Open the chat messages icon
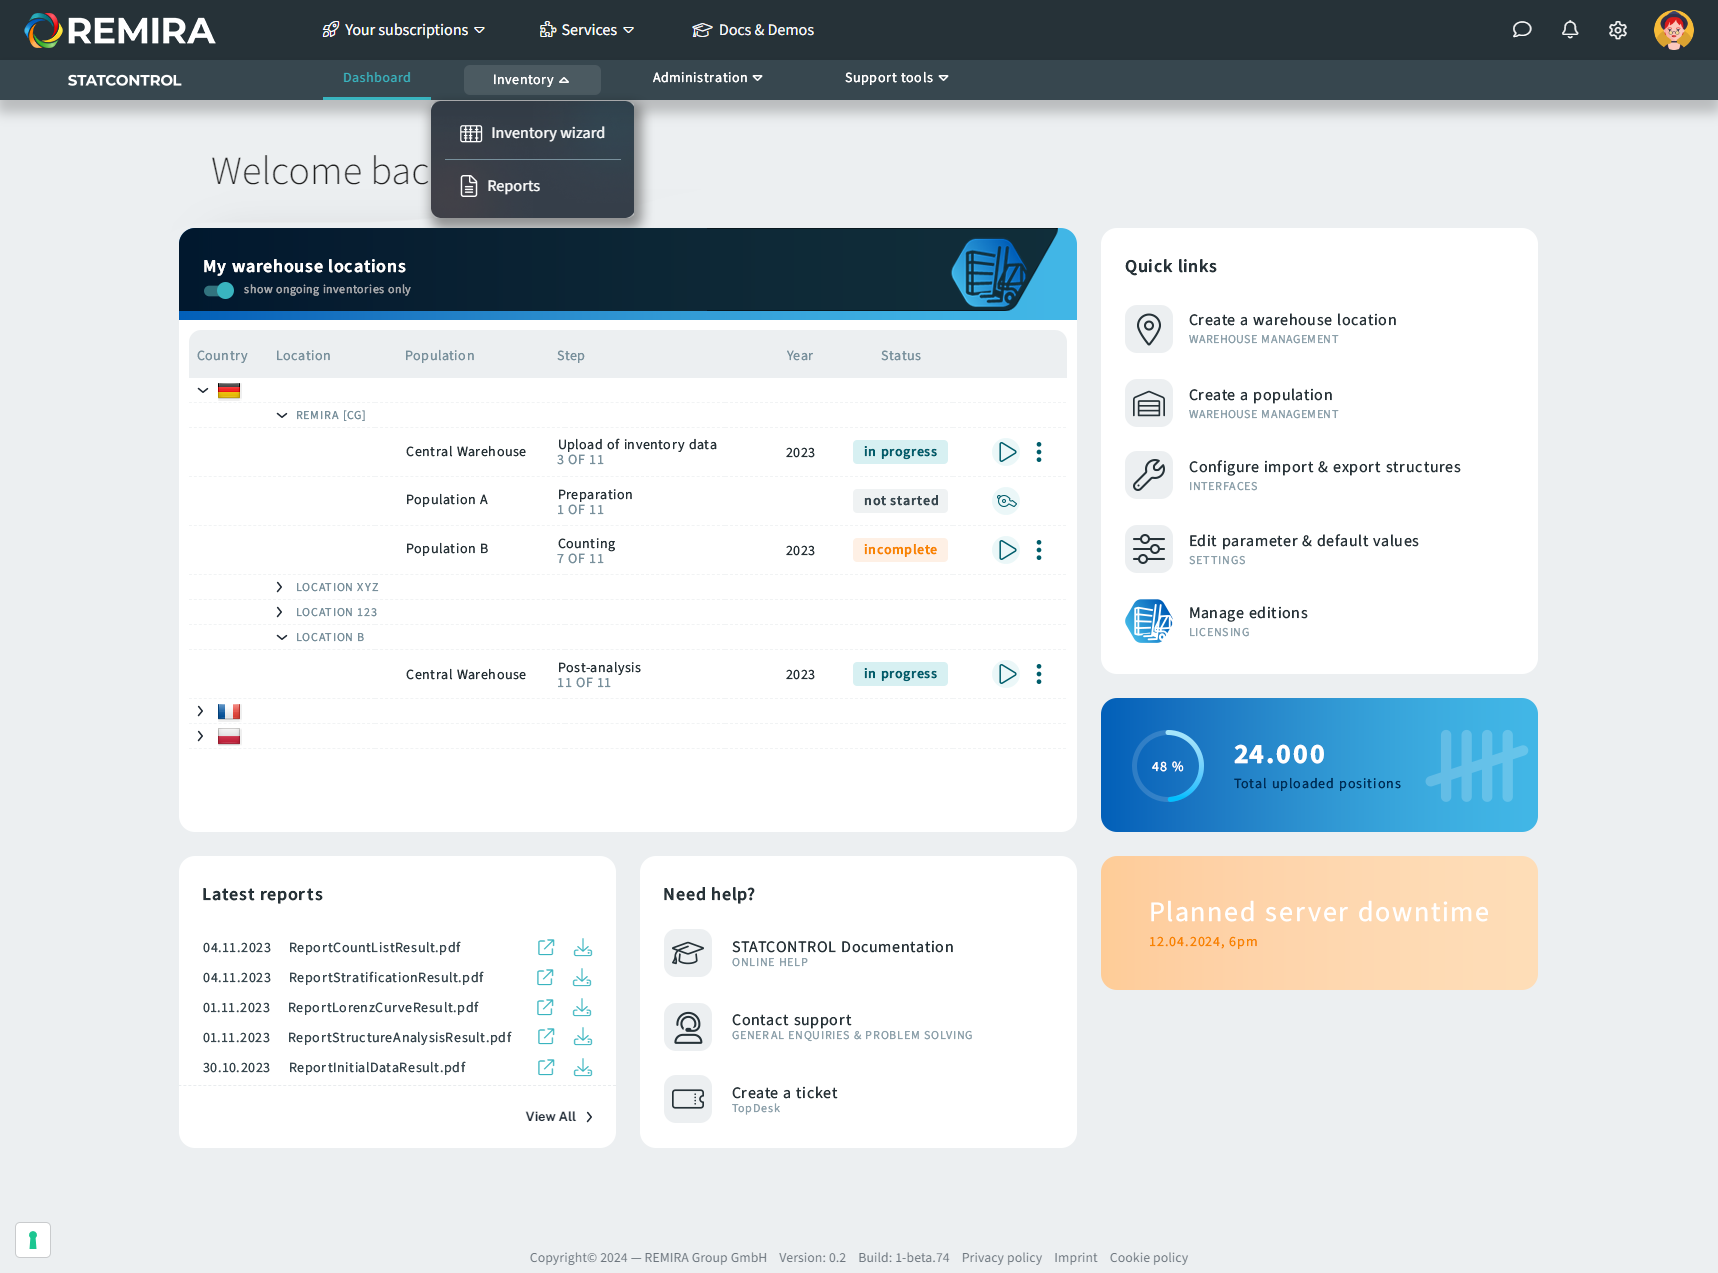 (x=1521, y=30)
